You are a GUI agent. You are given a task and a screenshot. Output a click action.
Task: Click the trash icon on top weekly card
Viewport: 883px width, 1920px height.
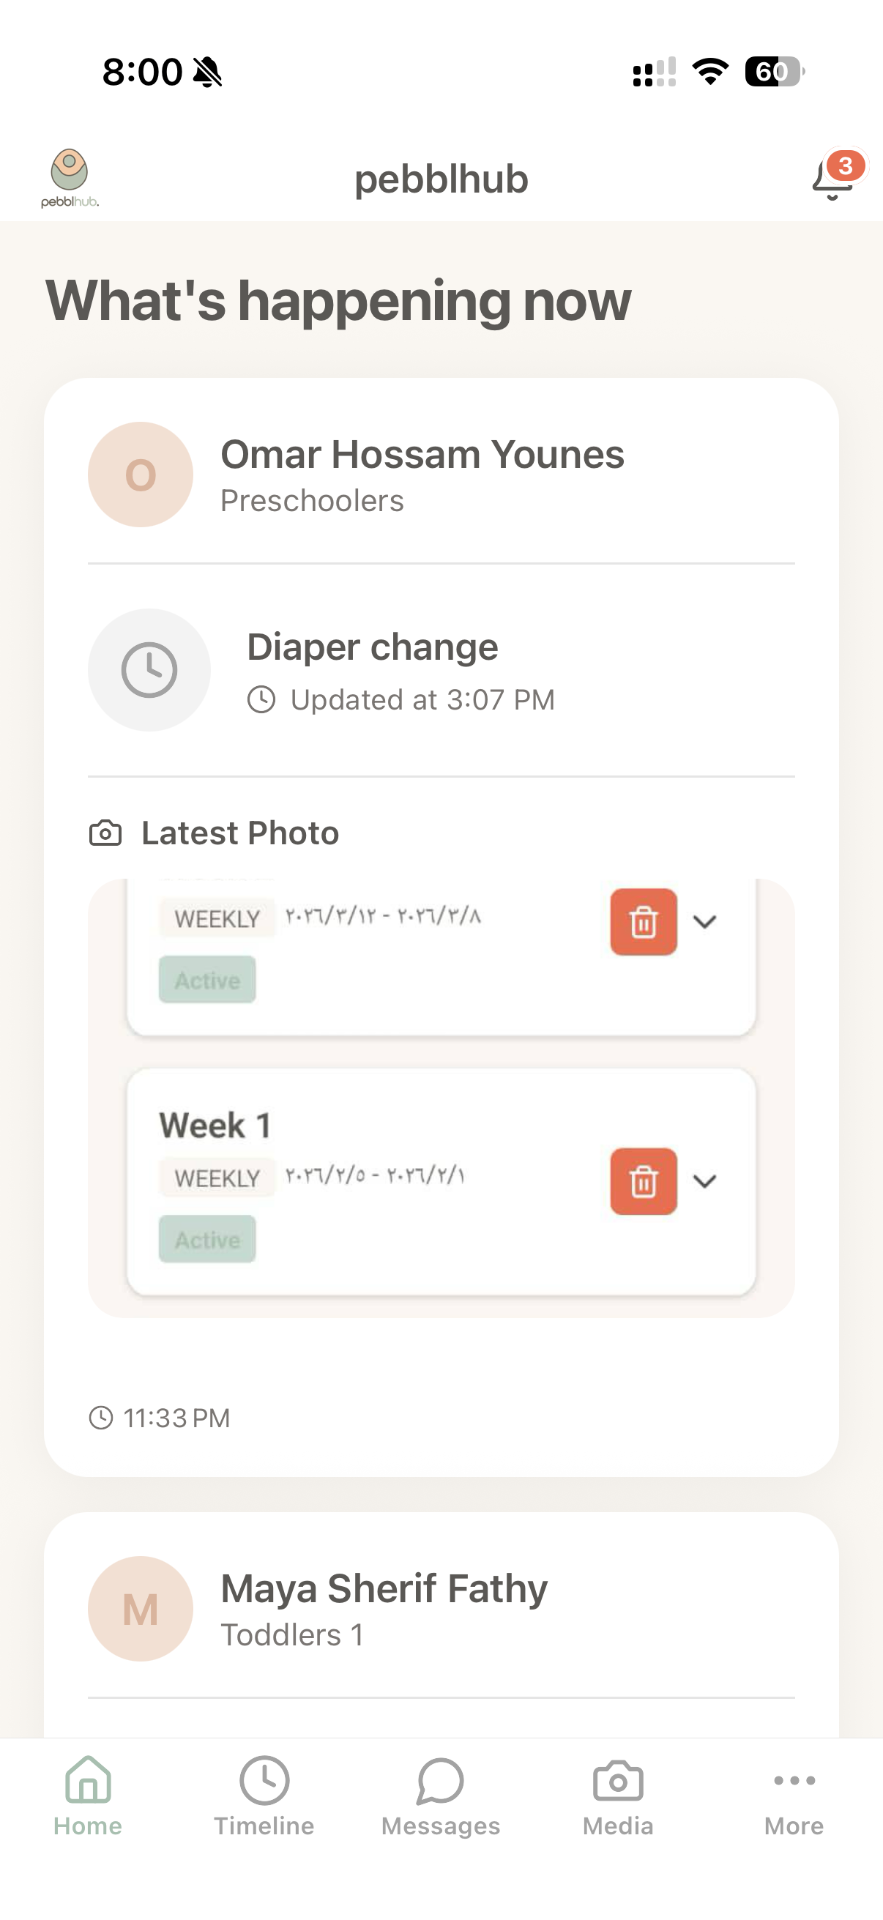click(644, 922)
